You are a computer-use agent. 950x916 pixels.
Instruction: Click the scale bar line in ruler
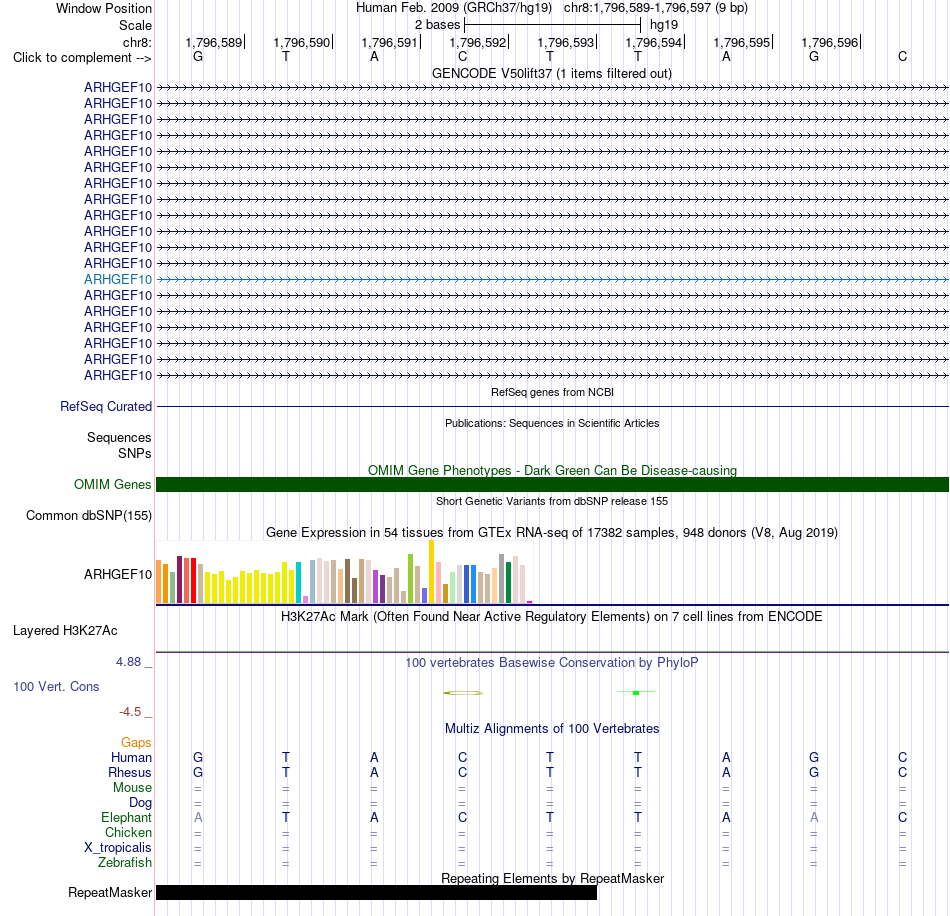[552, 25]
